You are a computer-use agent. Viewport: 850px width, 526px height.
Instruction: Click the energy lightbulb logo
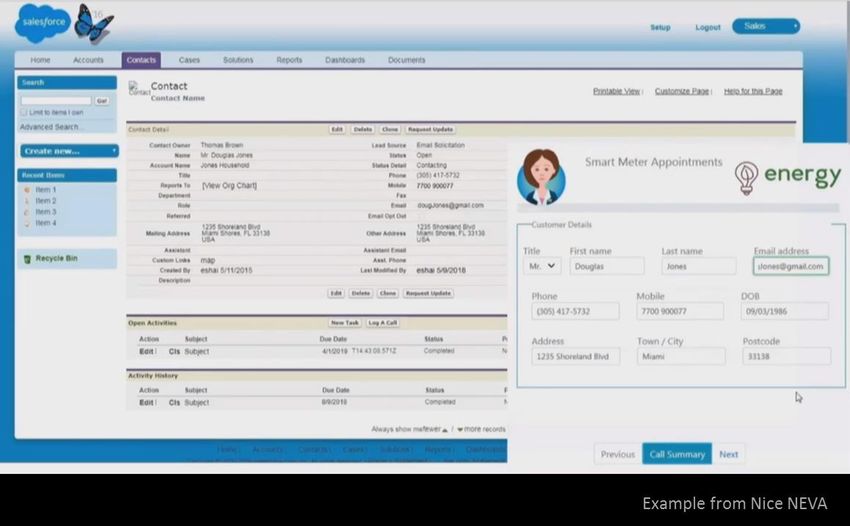coord(746,178)
